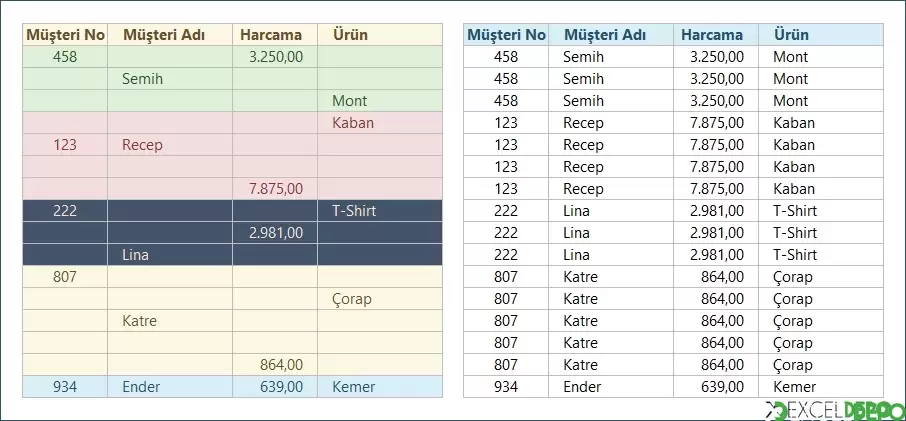Click cell containing 458 in left table
Viewport: 906px width, 421px height.
(65, 57)
